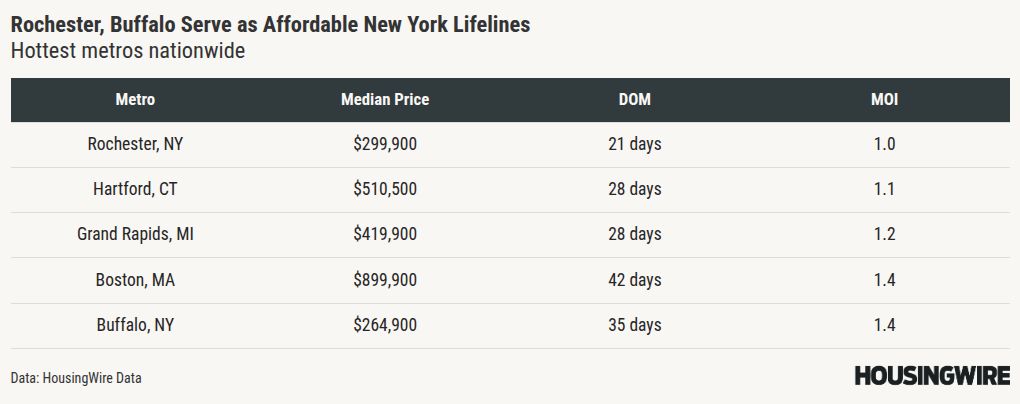Click the MOI column header
The height and width of the screenshot is (404, 1020).
(885, 100)
